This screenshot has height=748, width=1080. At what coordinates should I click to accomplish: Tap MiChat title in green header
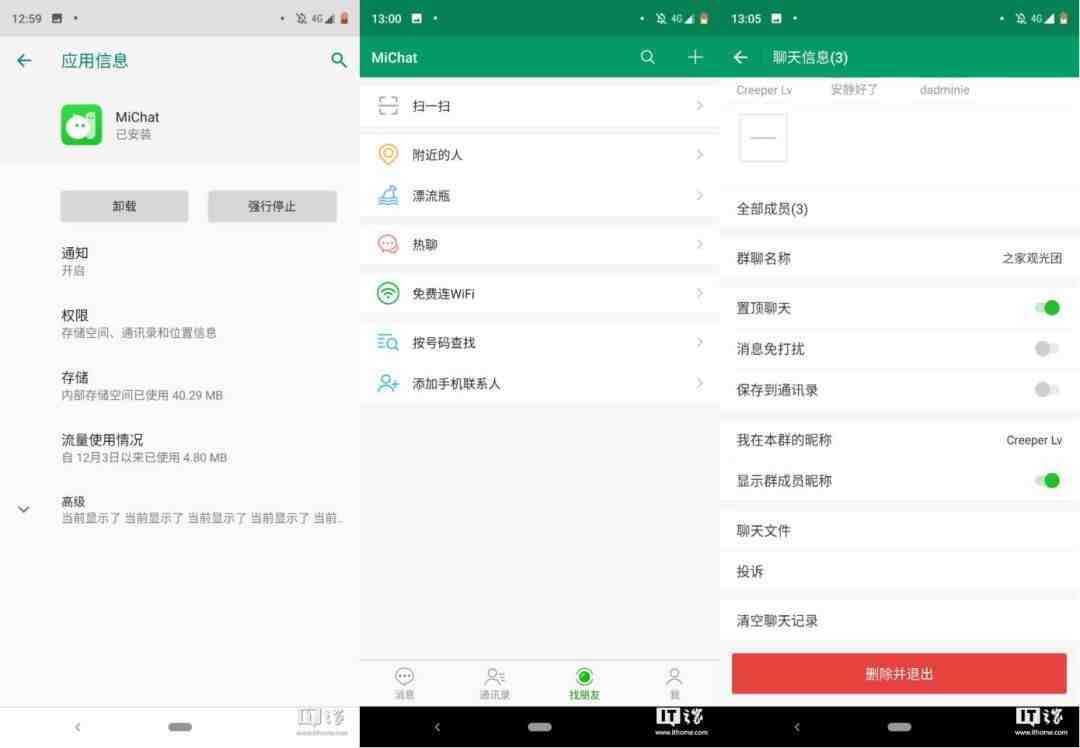(394, 58)
